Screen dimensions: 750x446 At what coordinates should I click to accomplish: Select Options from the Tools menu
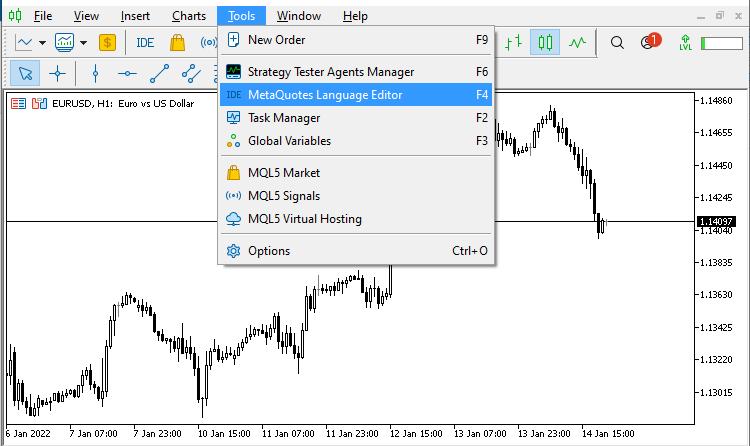pyautogui.click(x=354, y=251)
